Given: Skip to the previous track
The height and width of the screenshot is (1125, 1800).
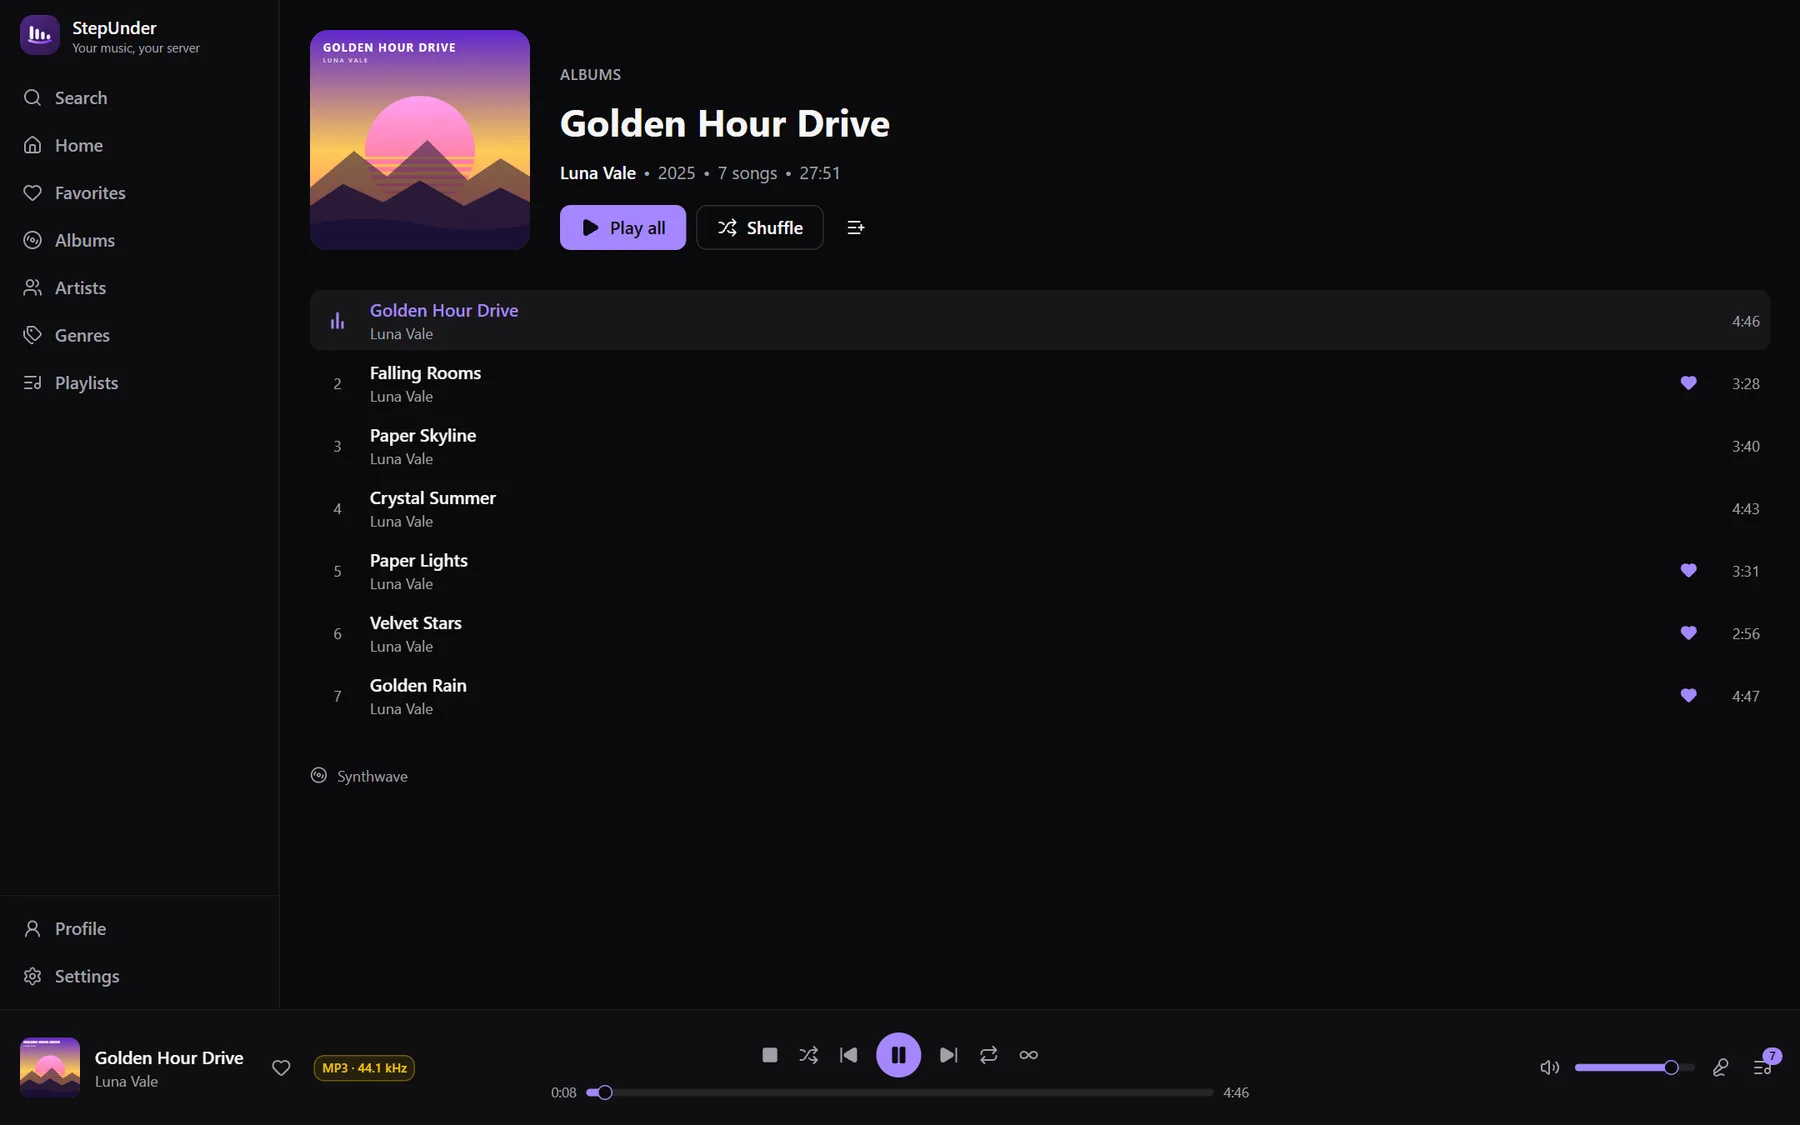Looking at the screenshot, I should [849, 1055].
